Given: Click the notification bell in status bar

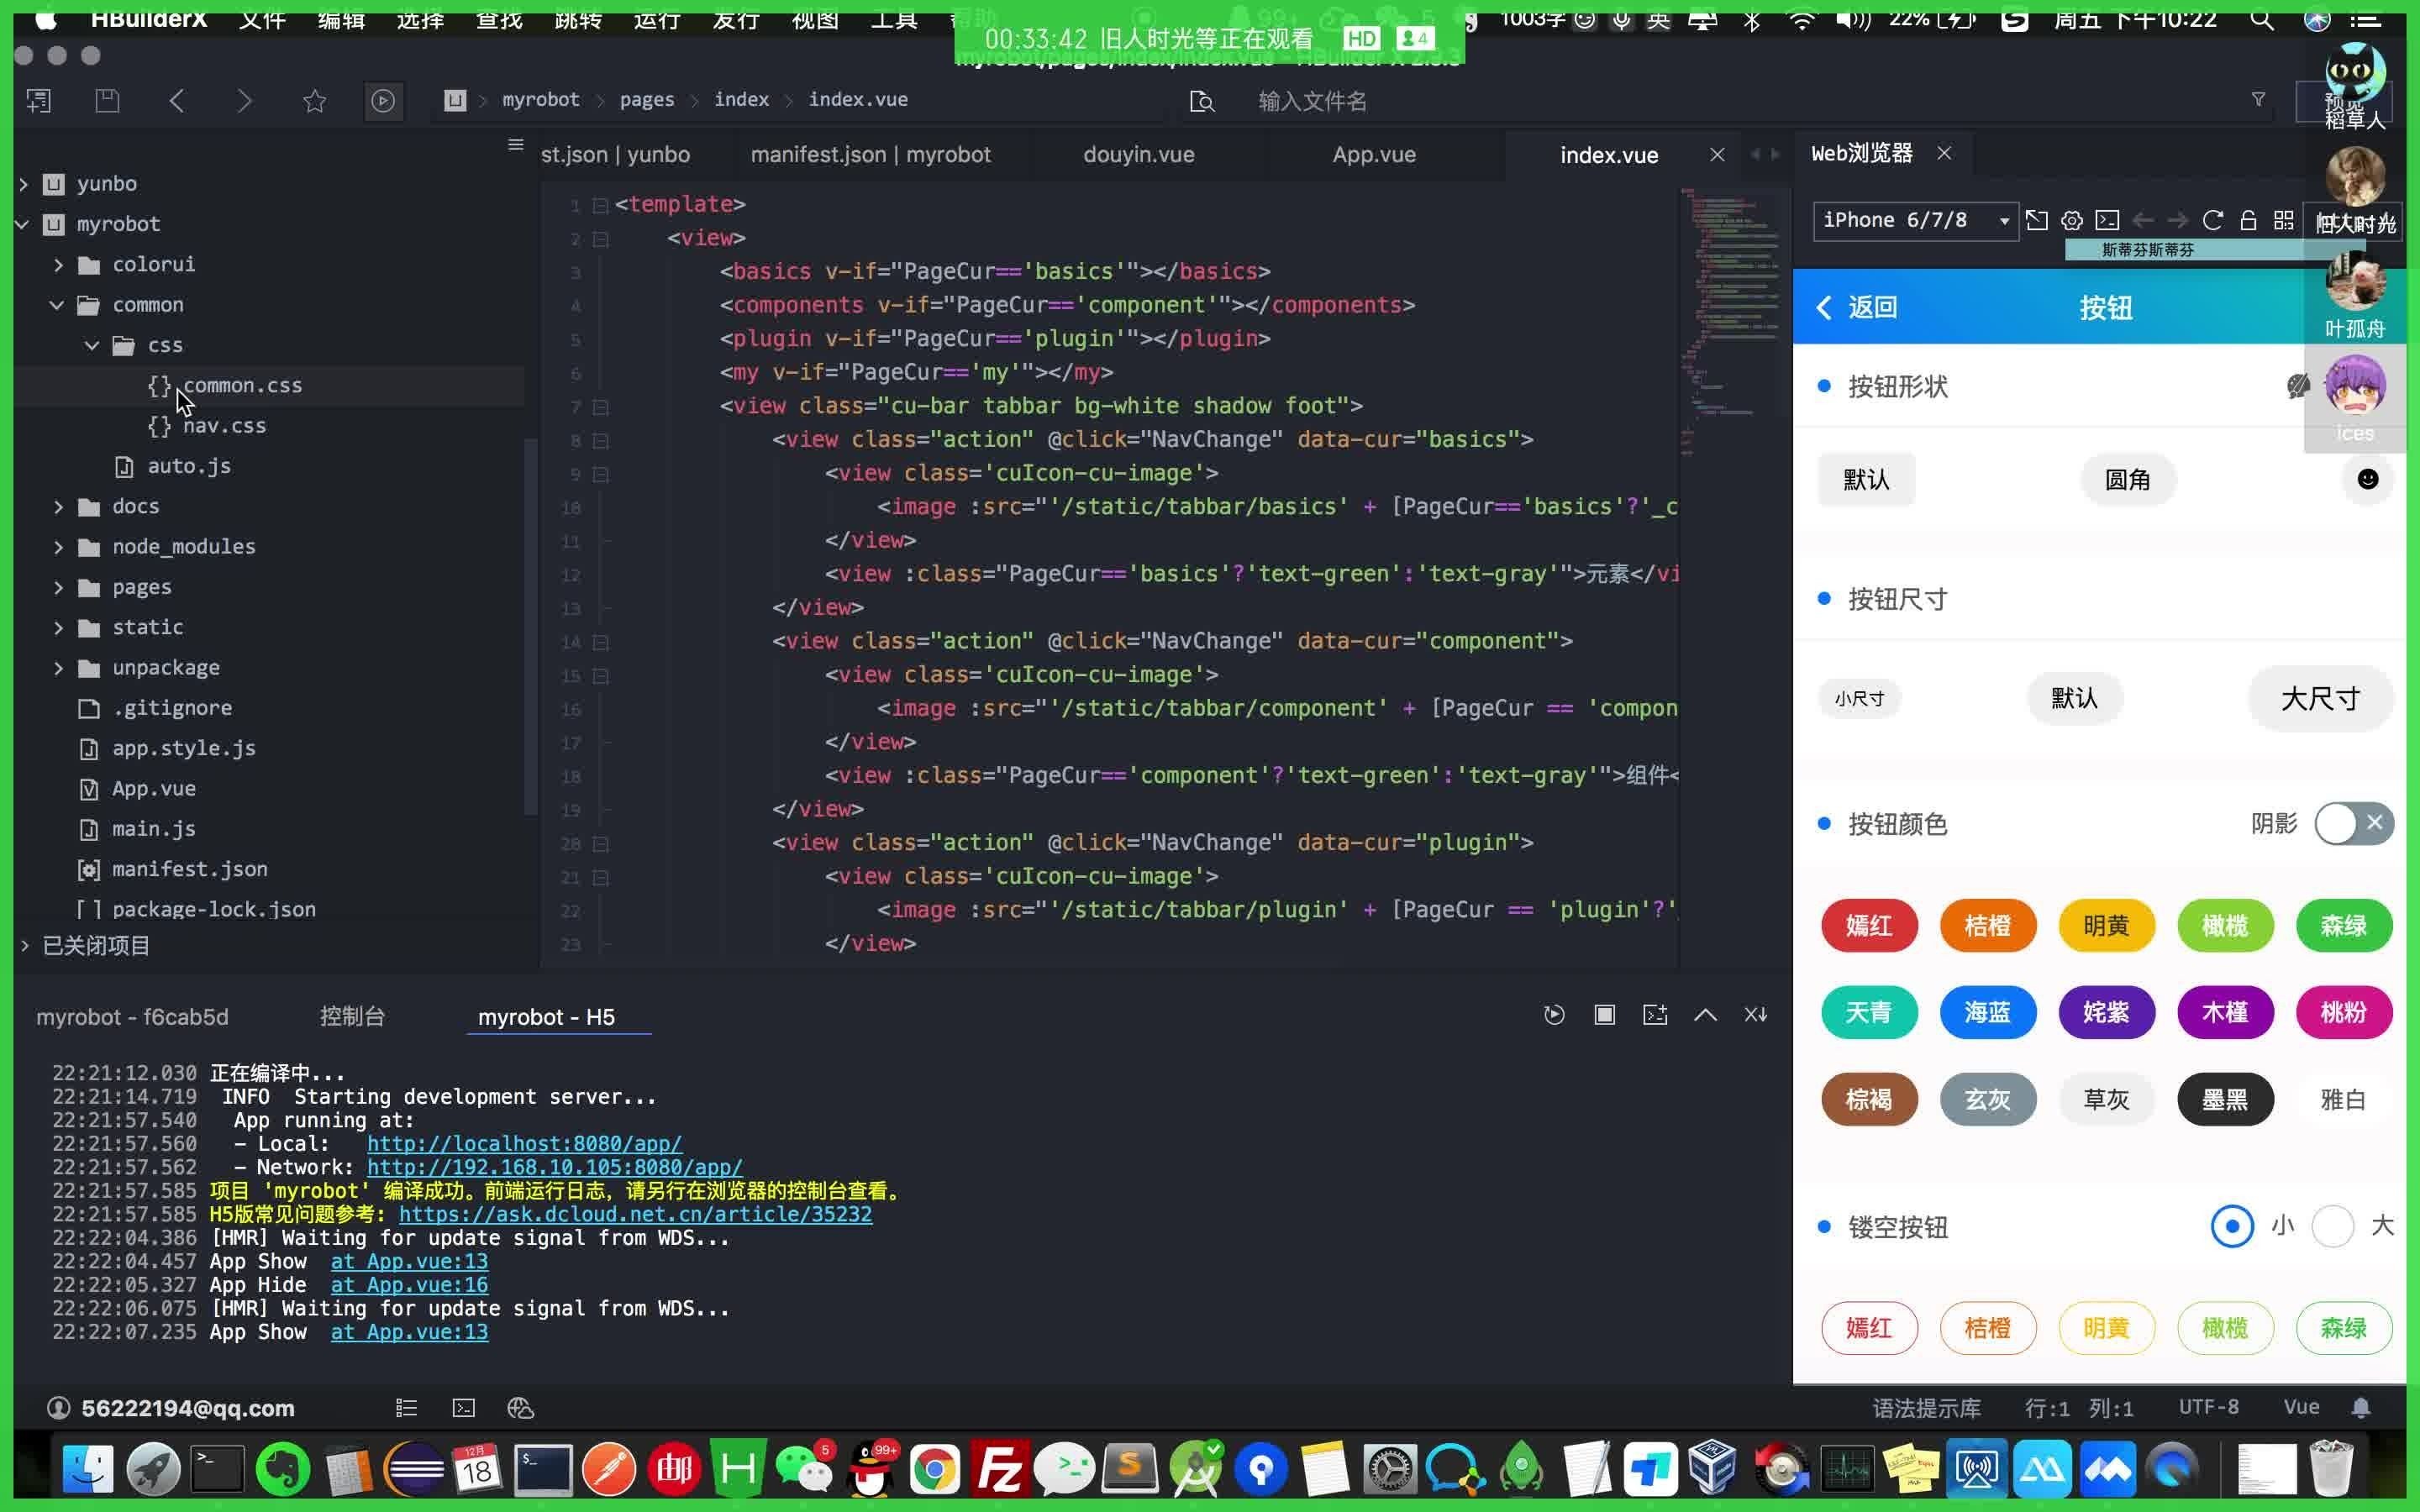Looking at the screenshot, I should click(2361, 1408).
